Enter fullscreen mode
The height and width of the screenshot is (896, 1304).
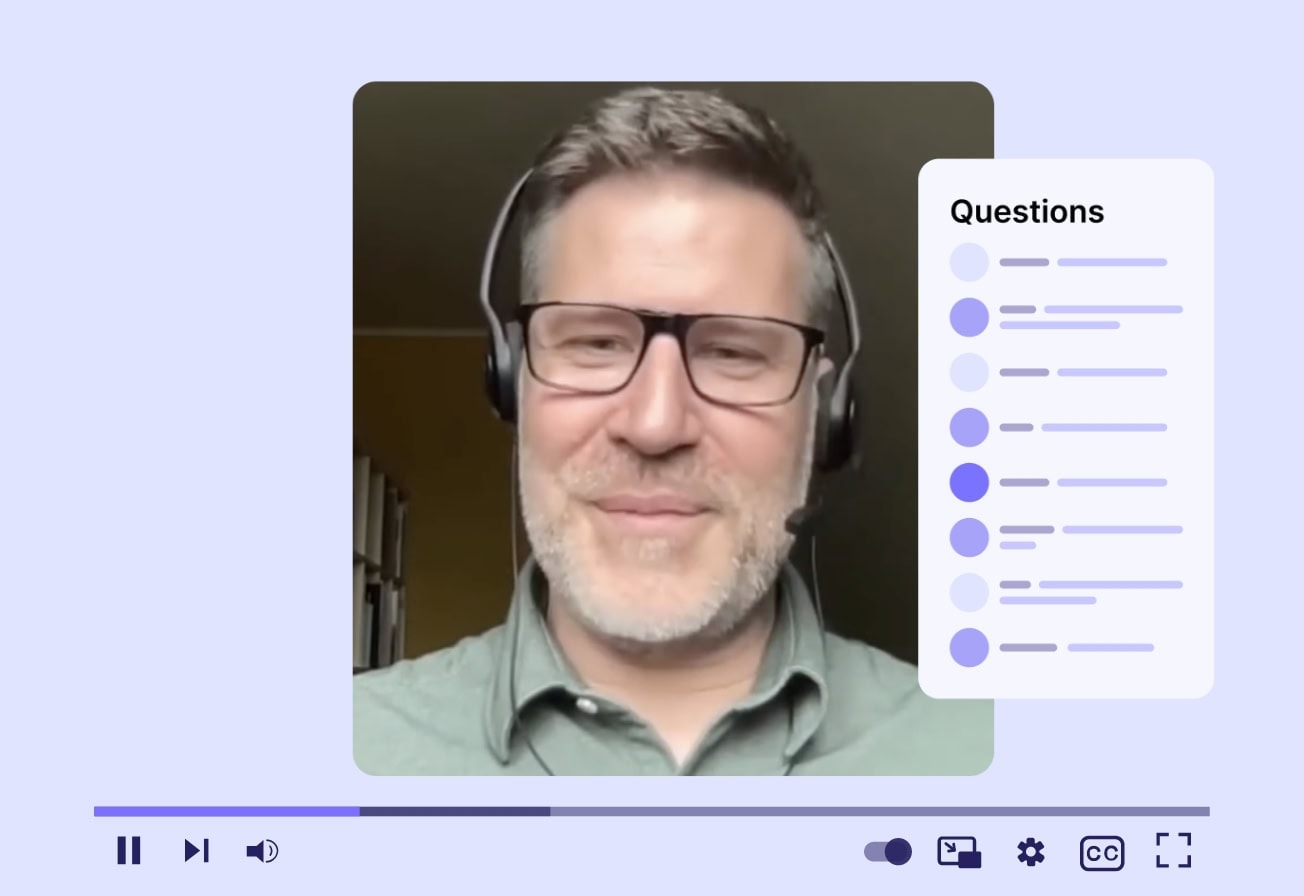click(x=1173, y=851)
